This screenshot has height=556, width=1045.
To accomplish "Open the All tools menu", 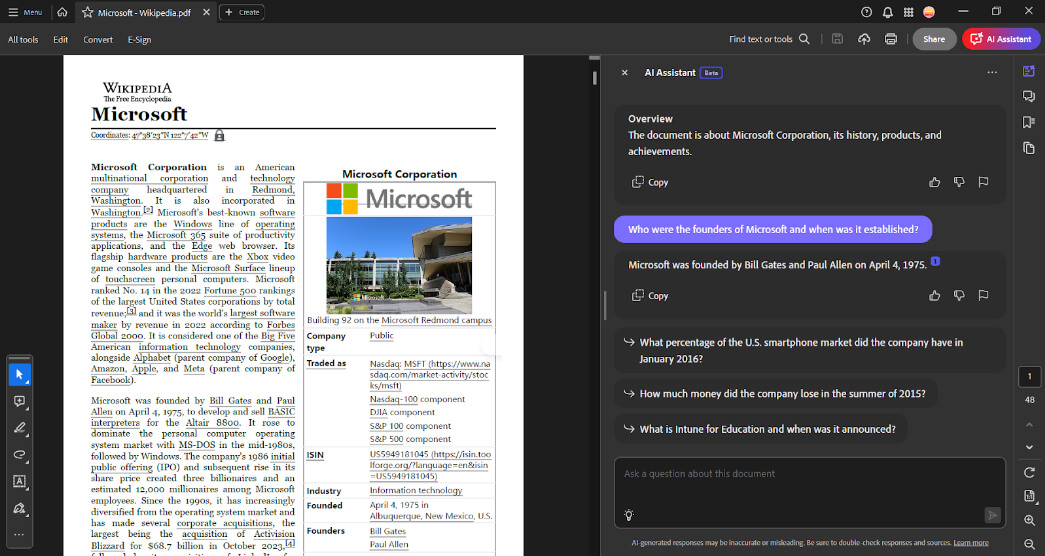I will click(x=23, y=39).
